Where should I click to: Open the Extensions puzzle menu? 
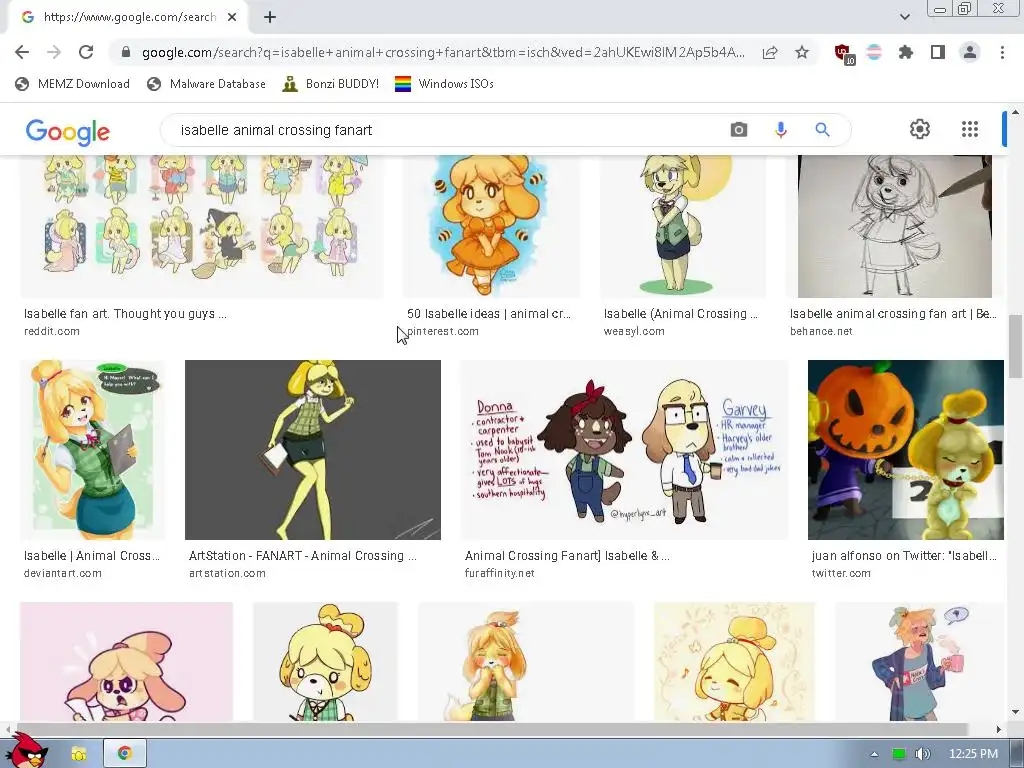click(906, 52)
